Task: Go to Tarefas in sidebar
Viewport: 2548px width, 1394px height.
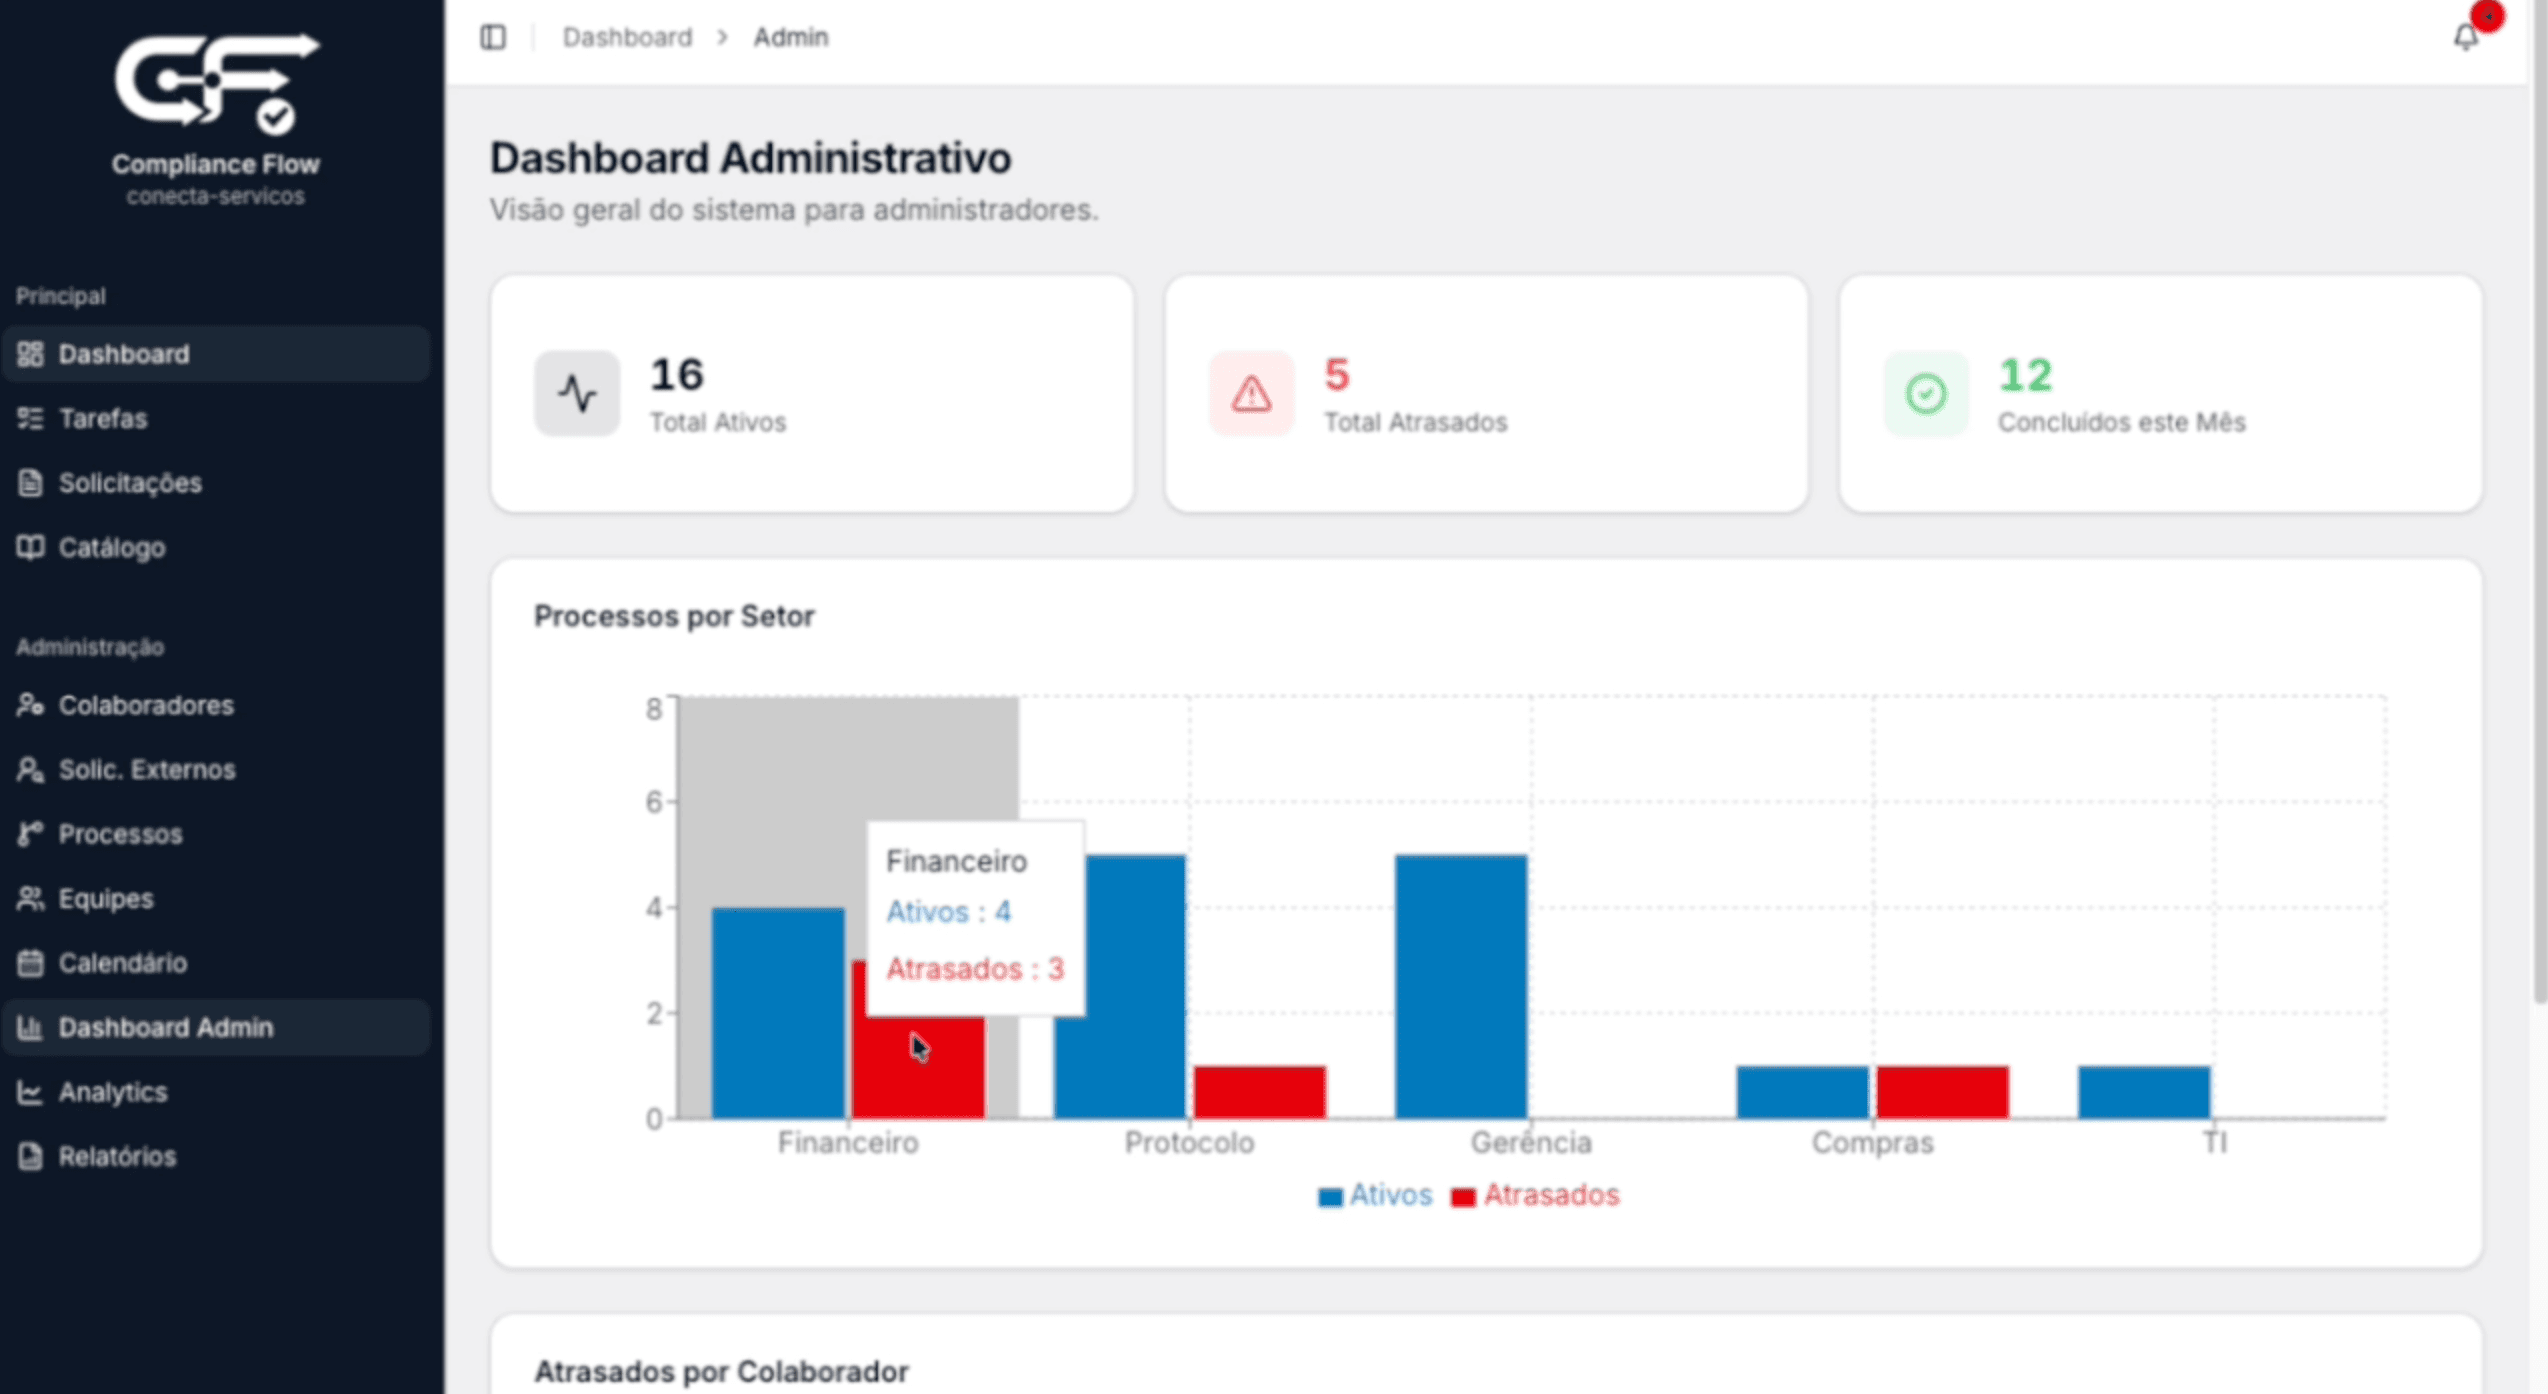Action: click(216, 418)
